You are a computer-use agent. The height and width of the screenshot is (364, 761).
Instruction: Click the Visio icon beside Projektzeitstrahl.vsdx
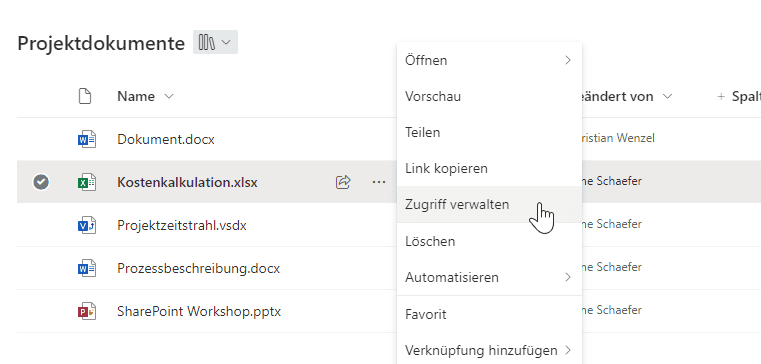[x=87, y=226]
